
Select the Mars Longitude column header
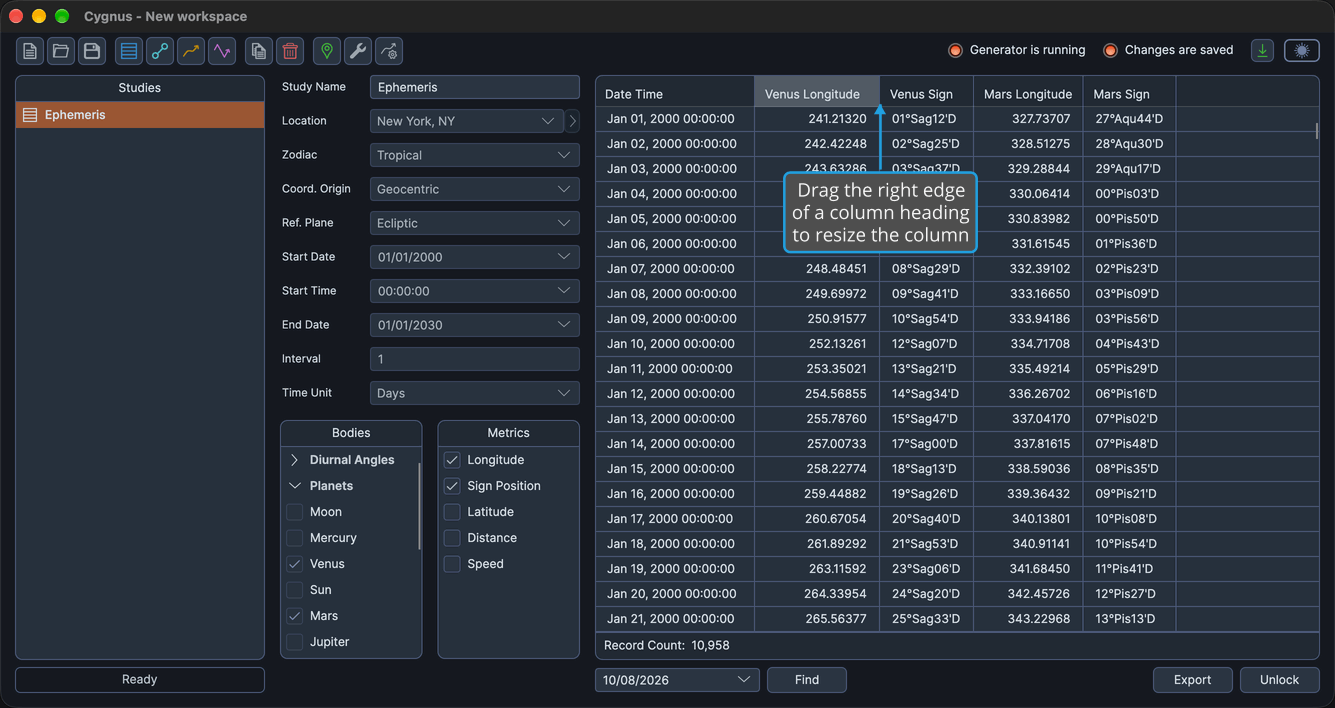pyautogui.click(x=1028, y=94)
